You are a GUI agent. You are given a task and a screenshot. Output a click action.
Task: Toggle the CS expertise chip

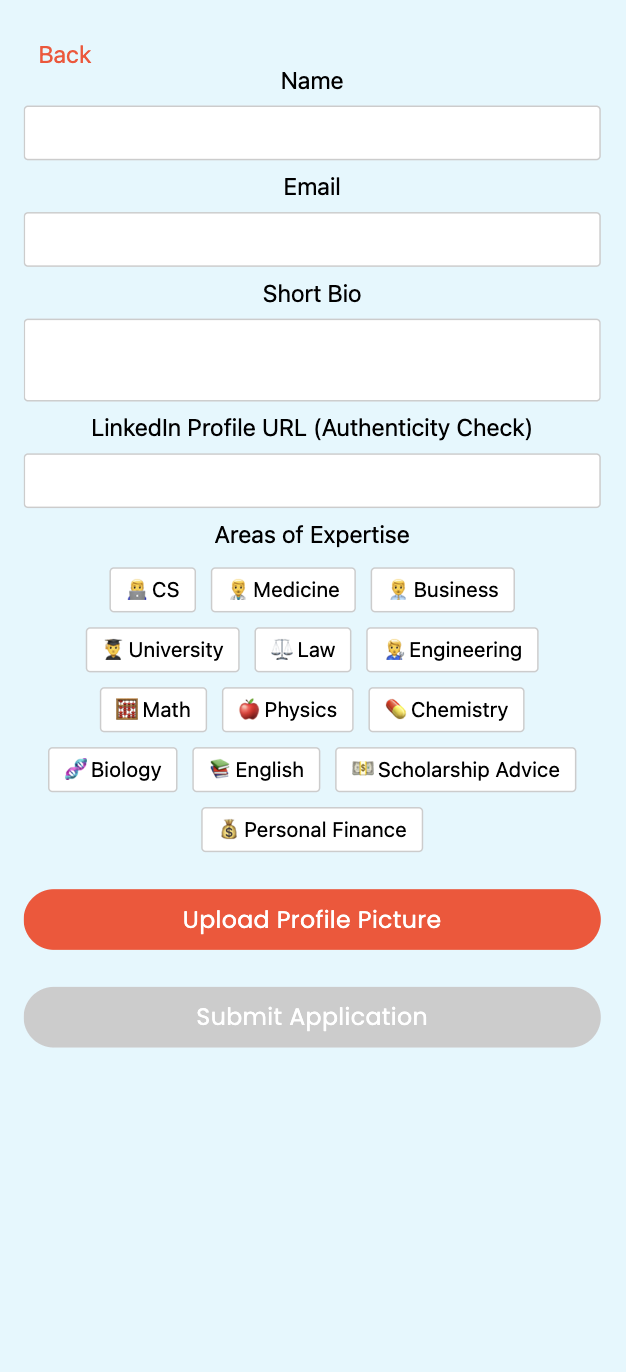pos(153,590)
